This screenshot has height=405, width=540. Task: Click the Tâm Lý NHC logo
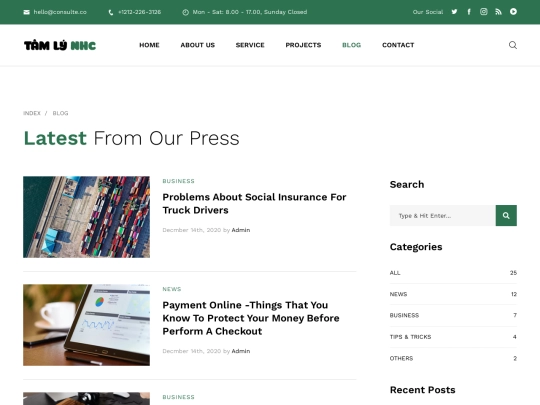(x=60, y=45)
